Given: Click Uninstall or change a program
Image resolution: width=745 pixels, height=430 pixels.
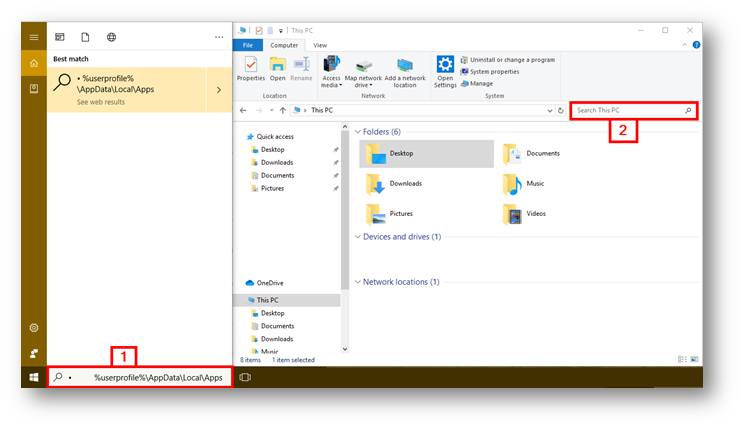Looking at the screenshot, I should (x=508, y=60).
